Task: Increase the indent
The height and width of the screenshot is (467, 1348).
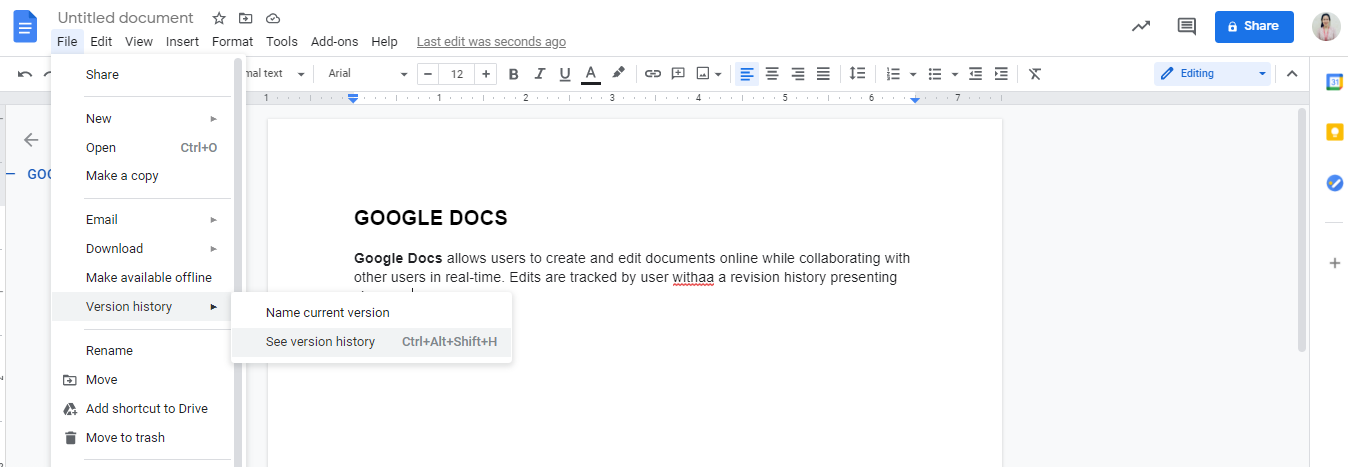Action: coord(1000,74)
